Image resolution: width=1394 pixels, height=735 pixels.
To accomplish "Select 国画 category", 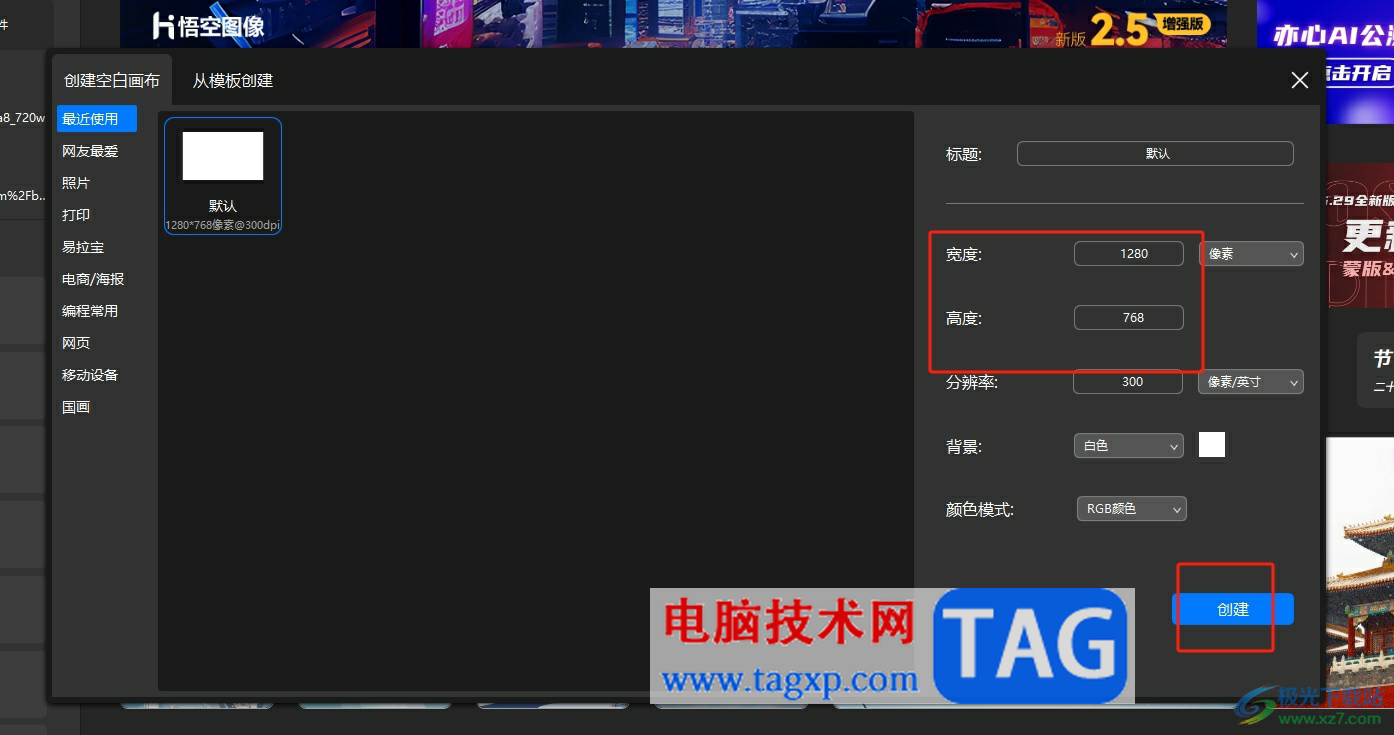I will pos(76,407).
